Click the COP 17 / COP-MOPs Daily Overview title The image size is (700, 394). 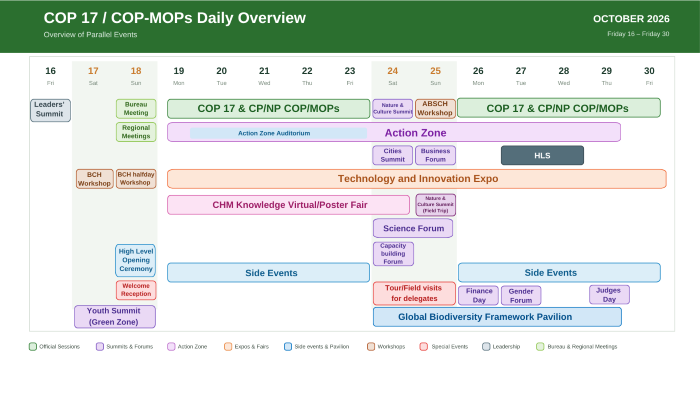click(175, 18)
